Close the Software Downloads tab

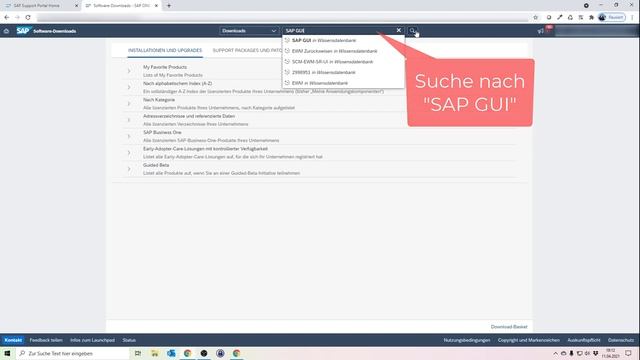(156, 6)
